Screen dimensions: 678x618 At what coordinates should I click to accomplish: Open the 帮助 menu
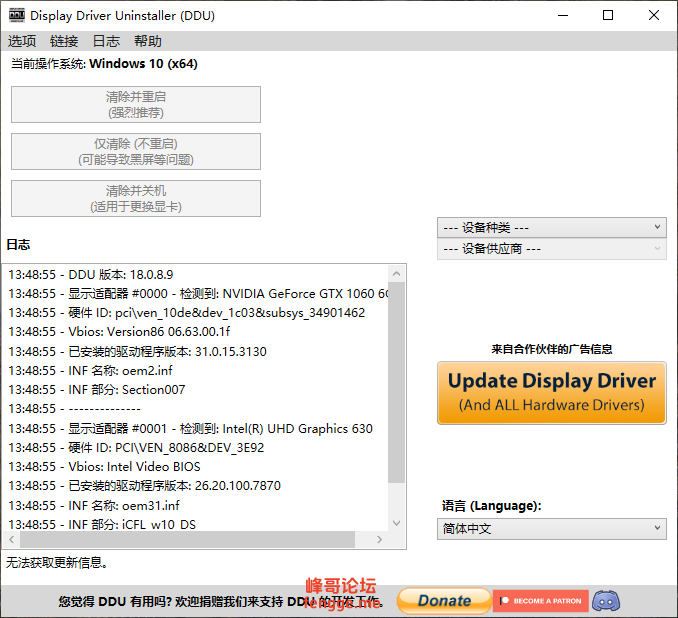[x=147, y=41]
